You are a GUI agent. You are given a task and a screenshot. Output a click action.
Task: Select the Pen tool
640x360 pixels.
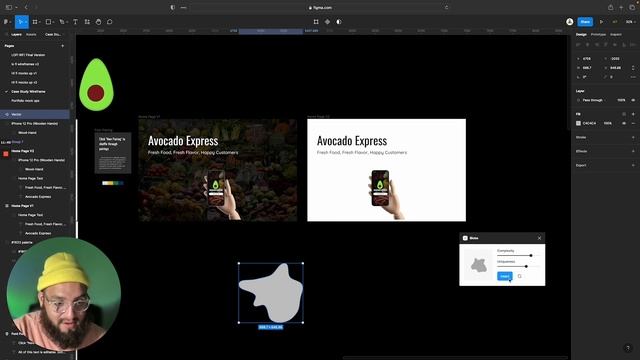62,22
